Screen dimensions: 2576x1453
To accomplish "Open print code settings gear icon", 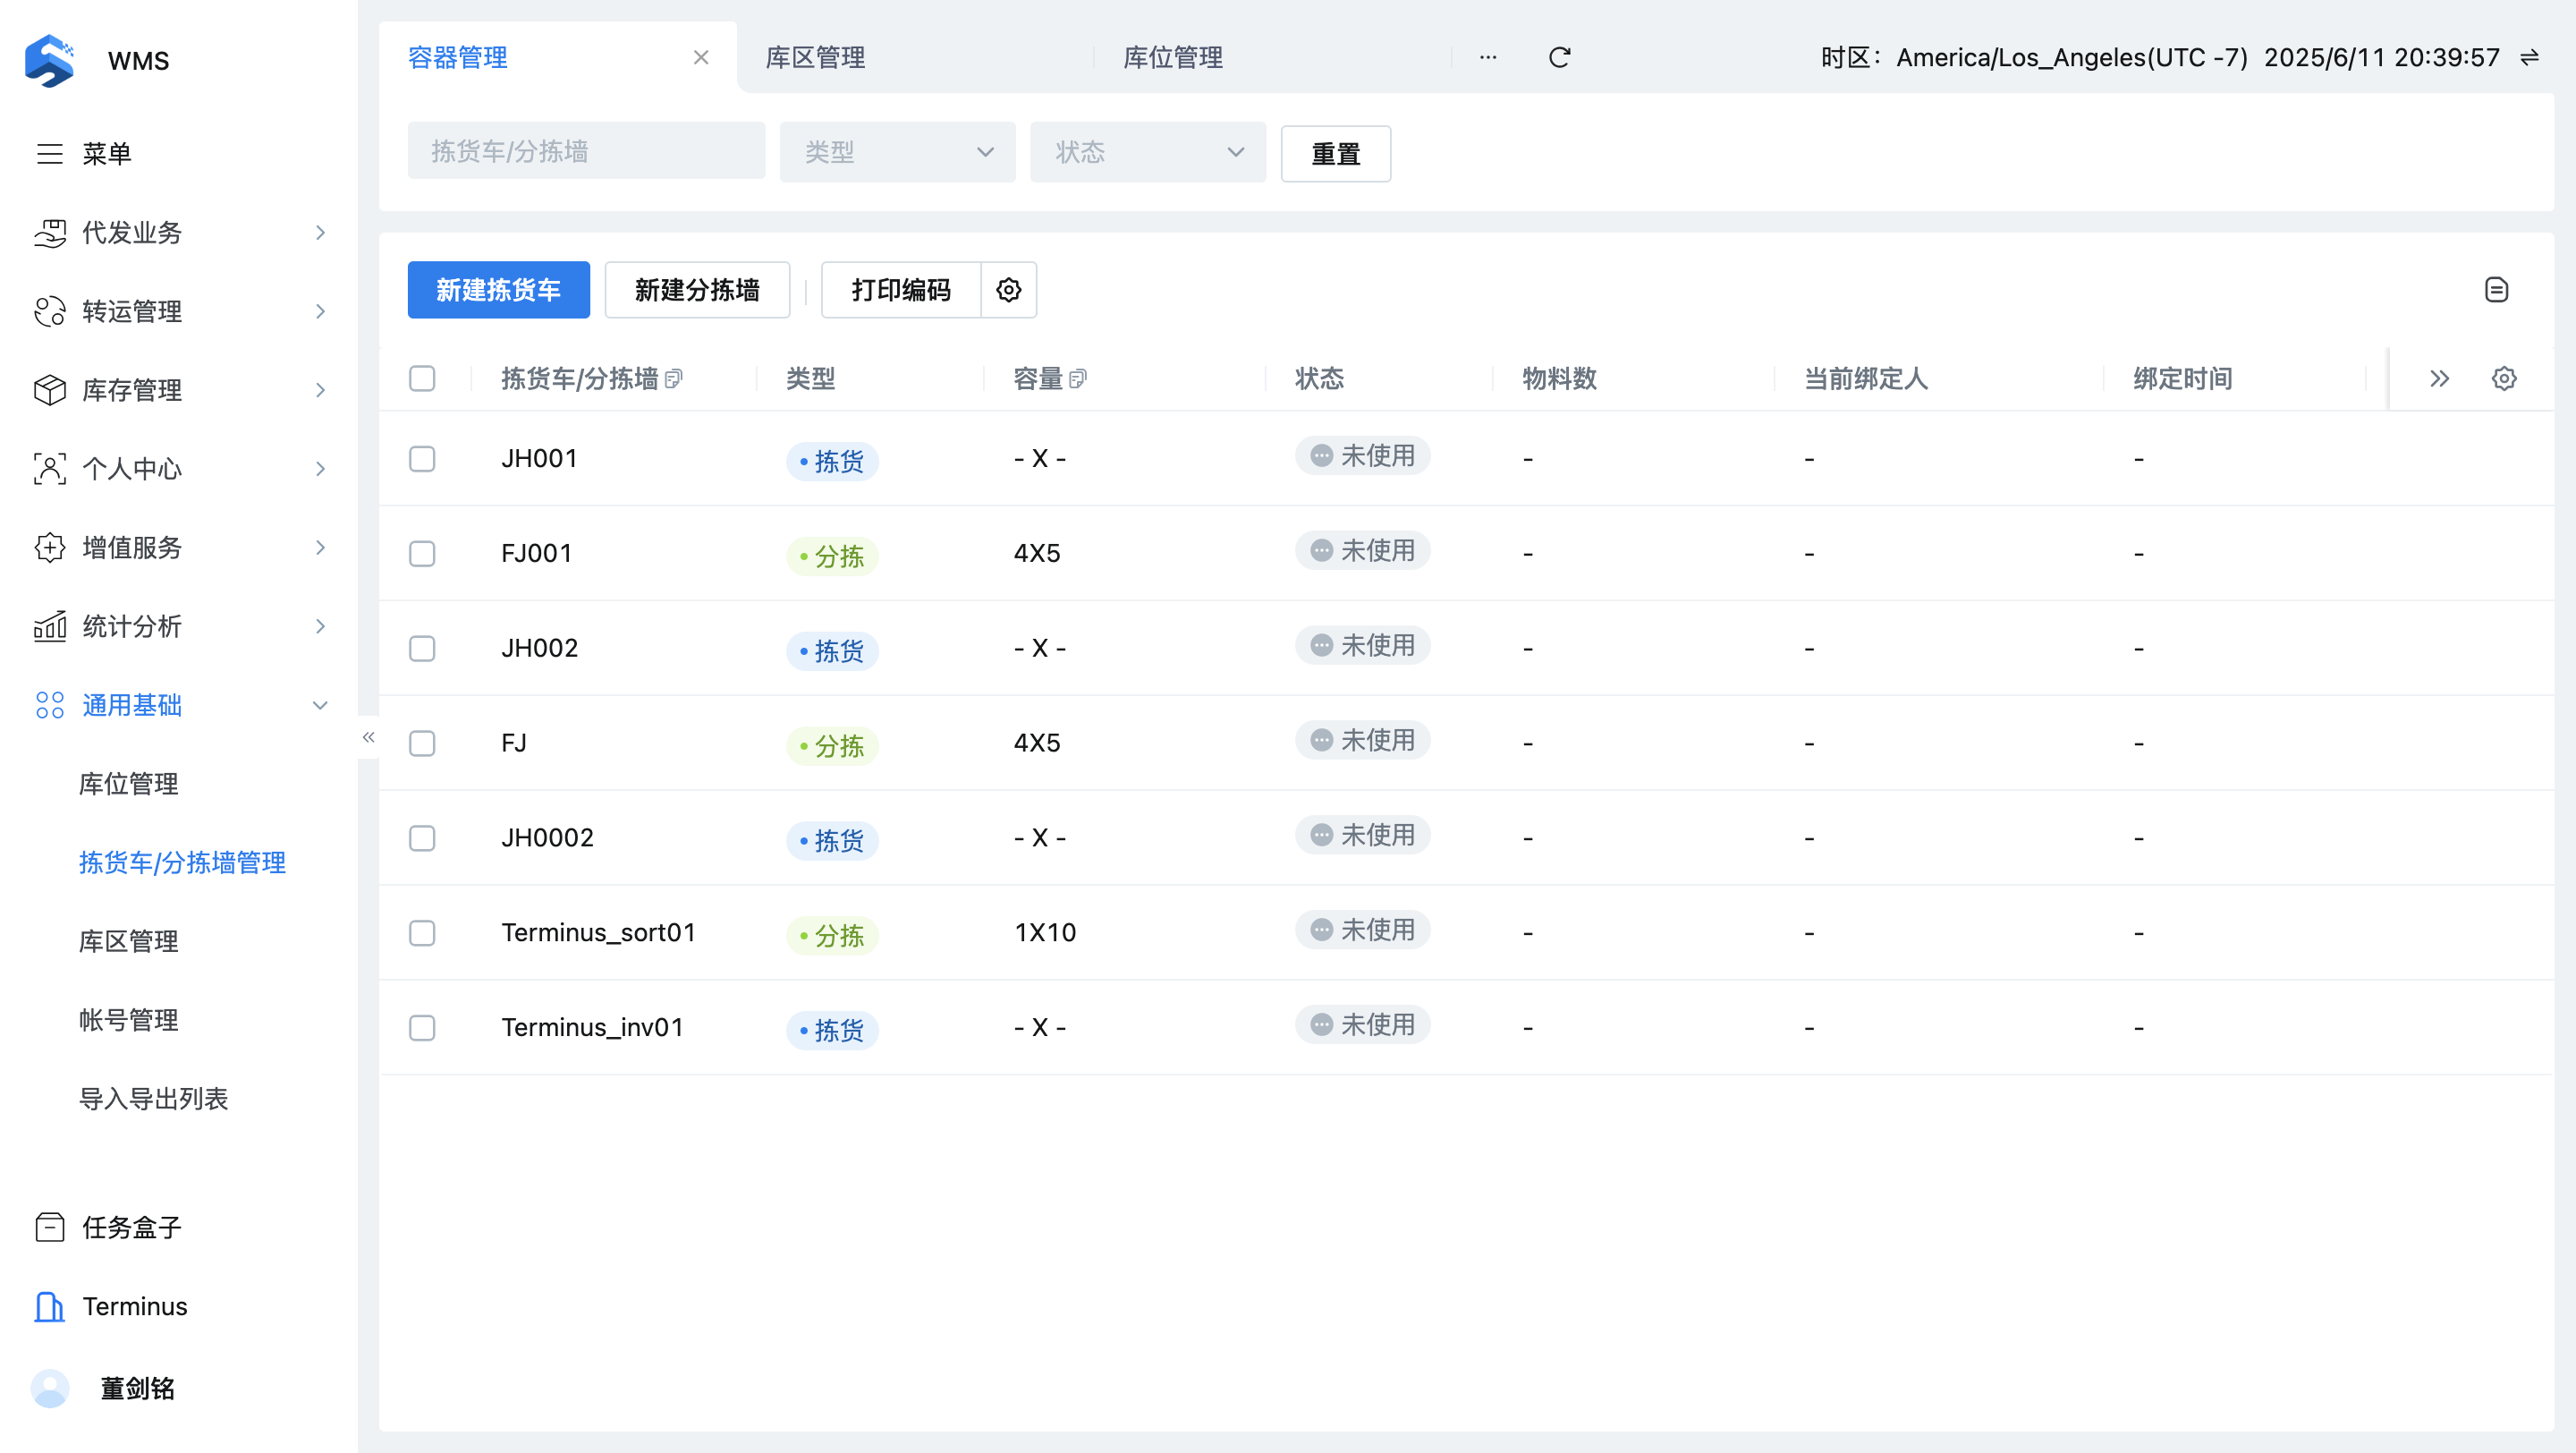I will (x=1008, y=290).
